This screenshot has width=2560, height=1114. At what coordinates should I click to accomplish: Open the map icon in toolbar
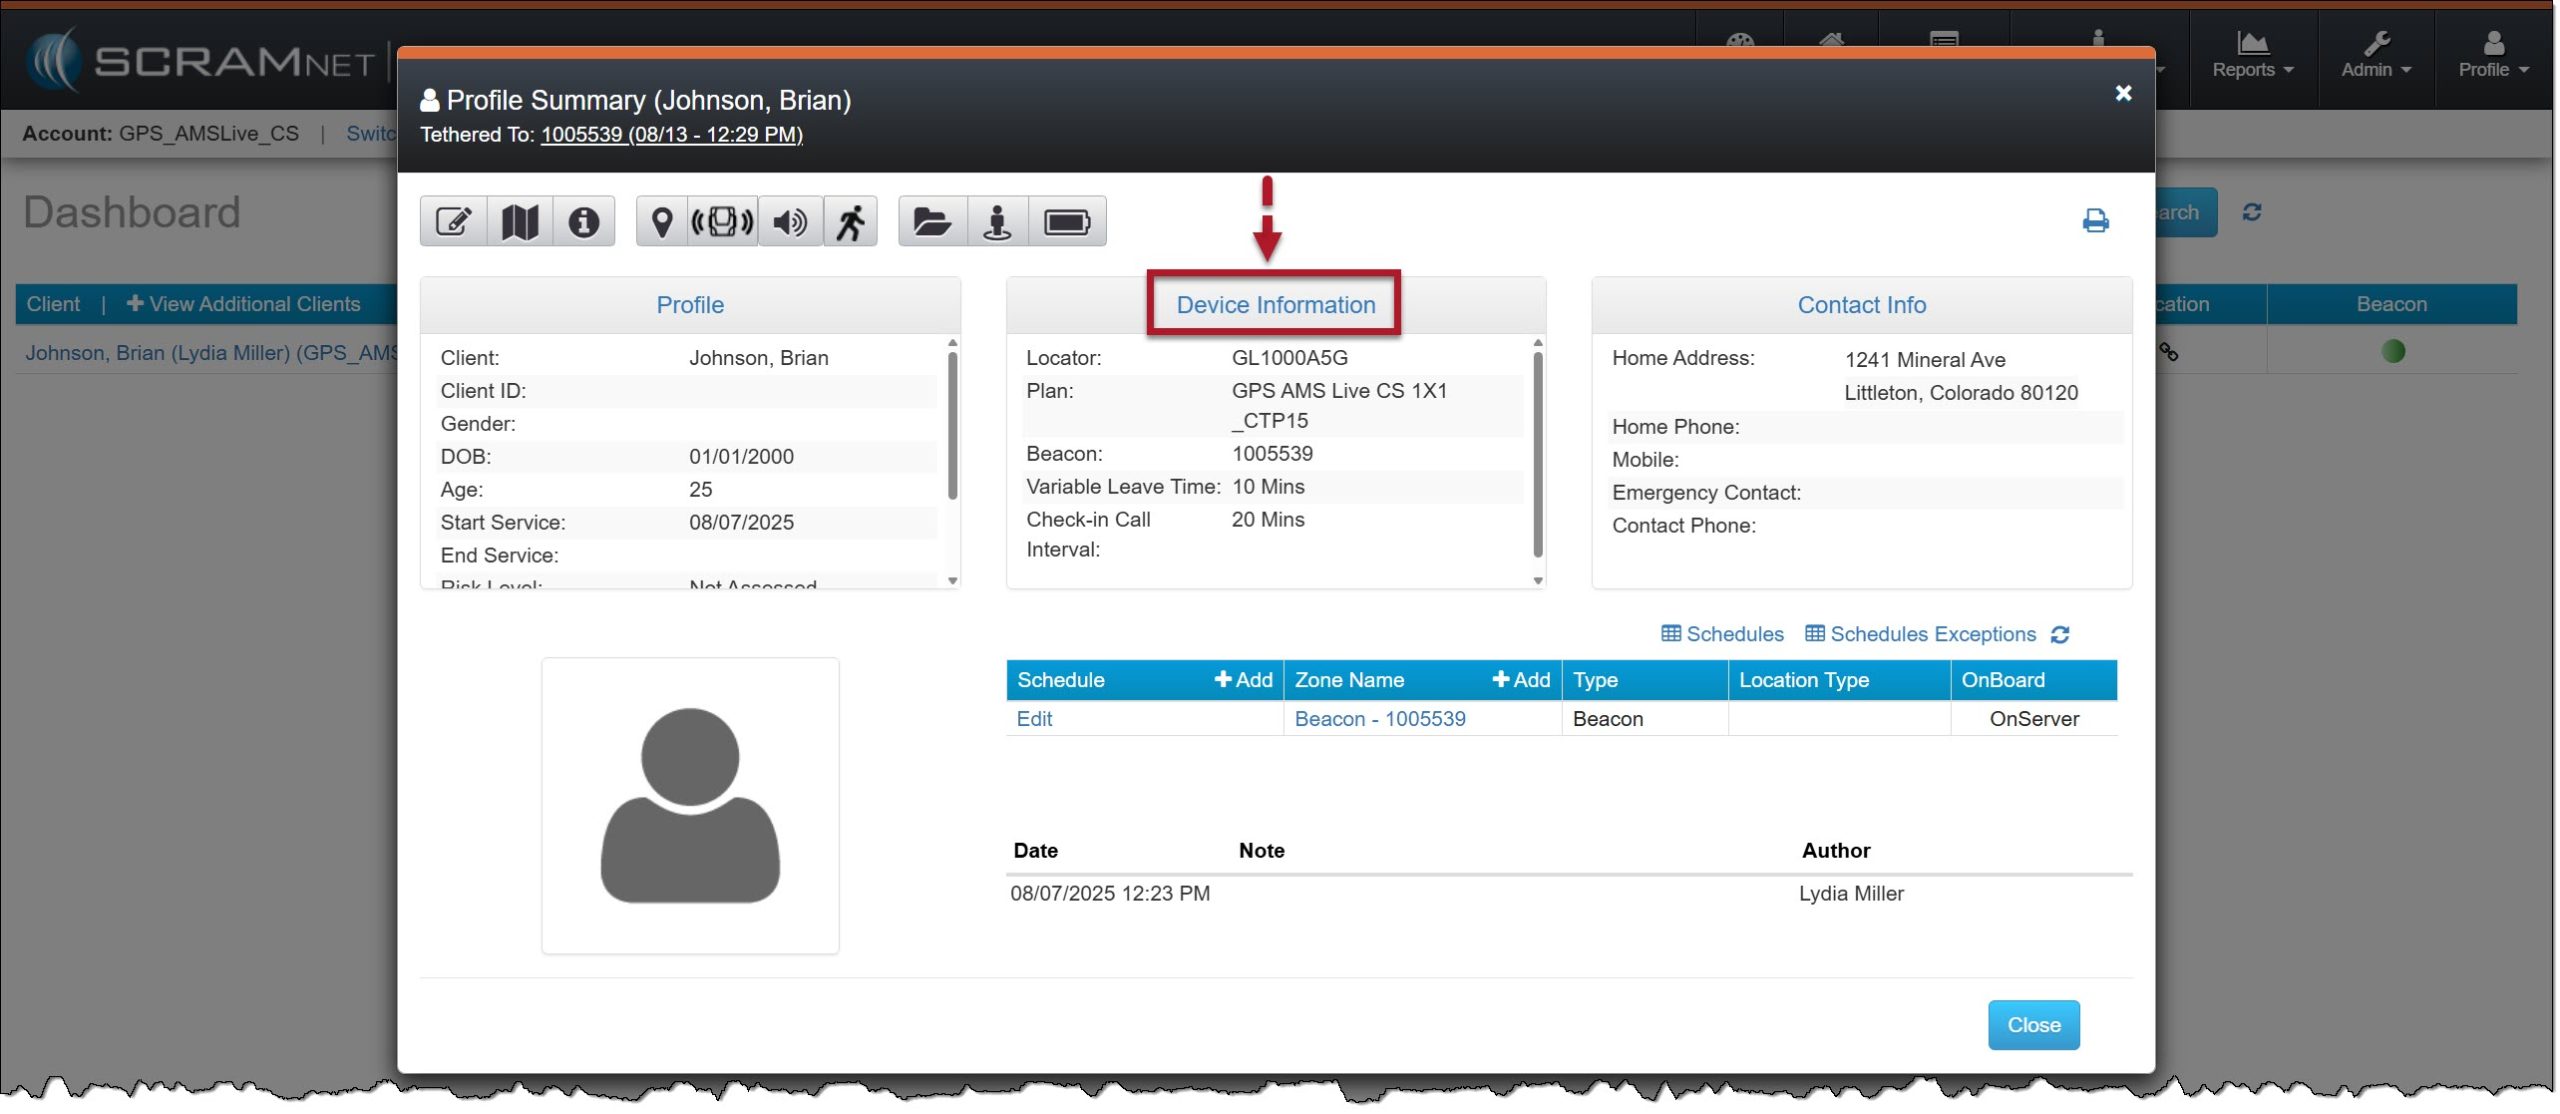[x=519, y=221]
